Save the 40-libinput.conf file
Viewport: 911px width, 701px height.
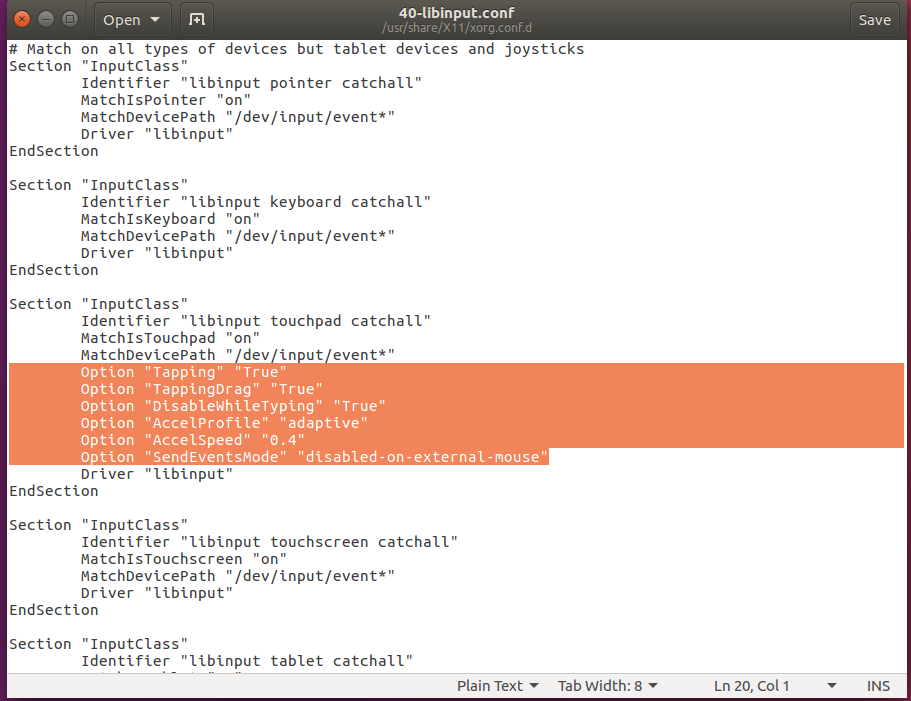(874, 19)
